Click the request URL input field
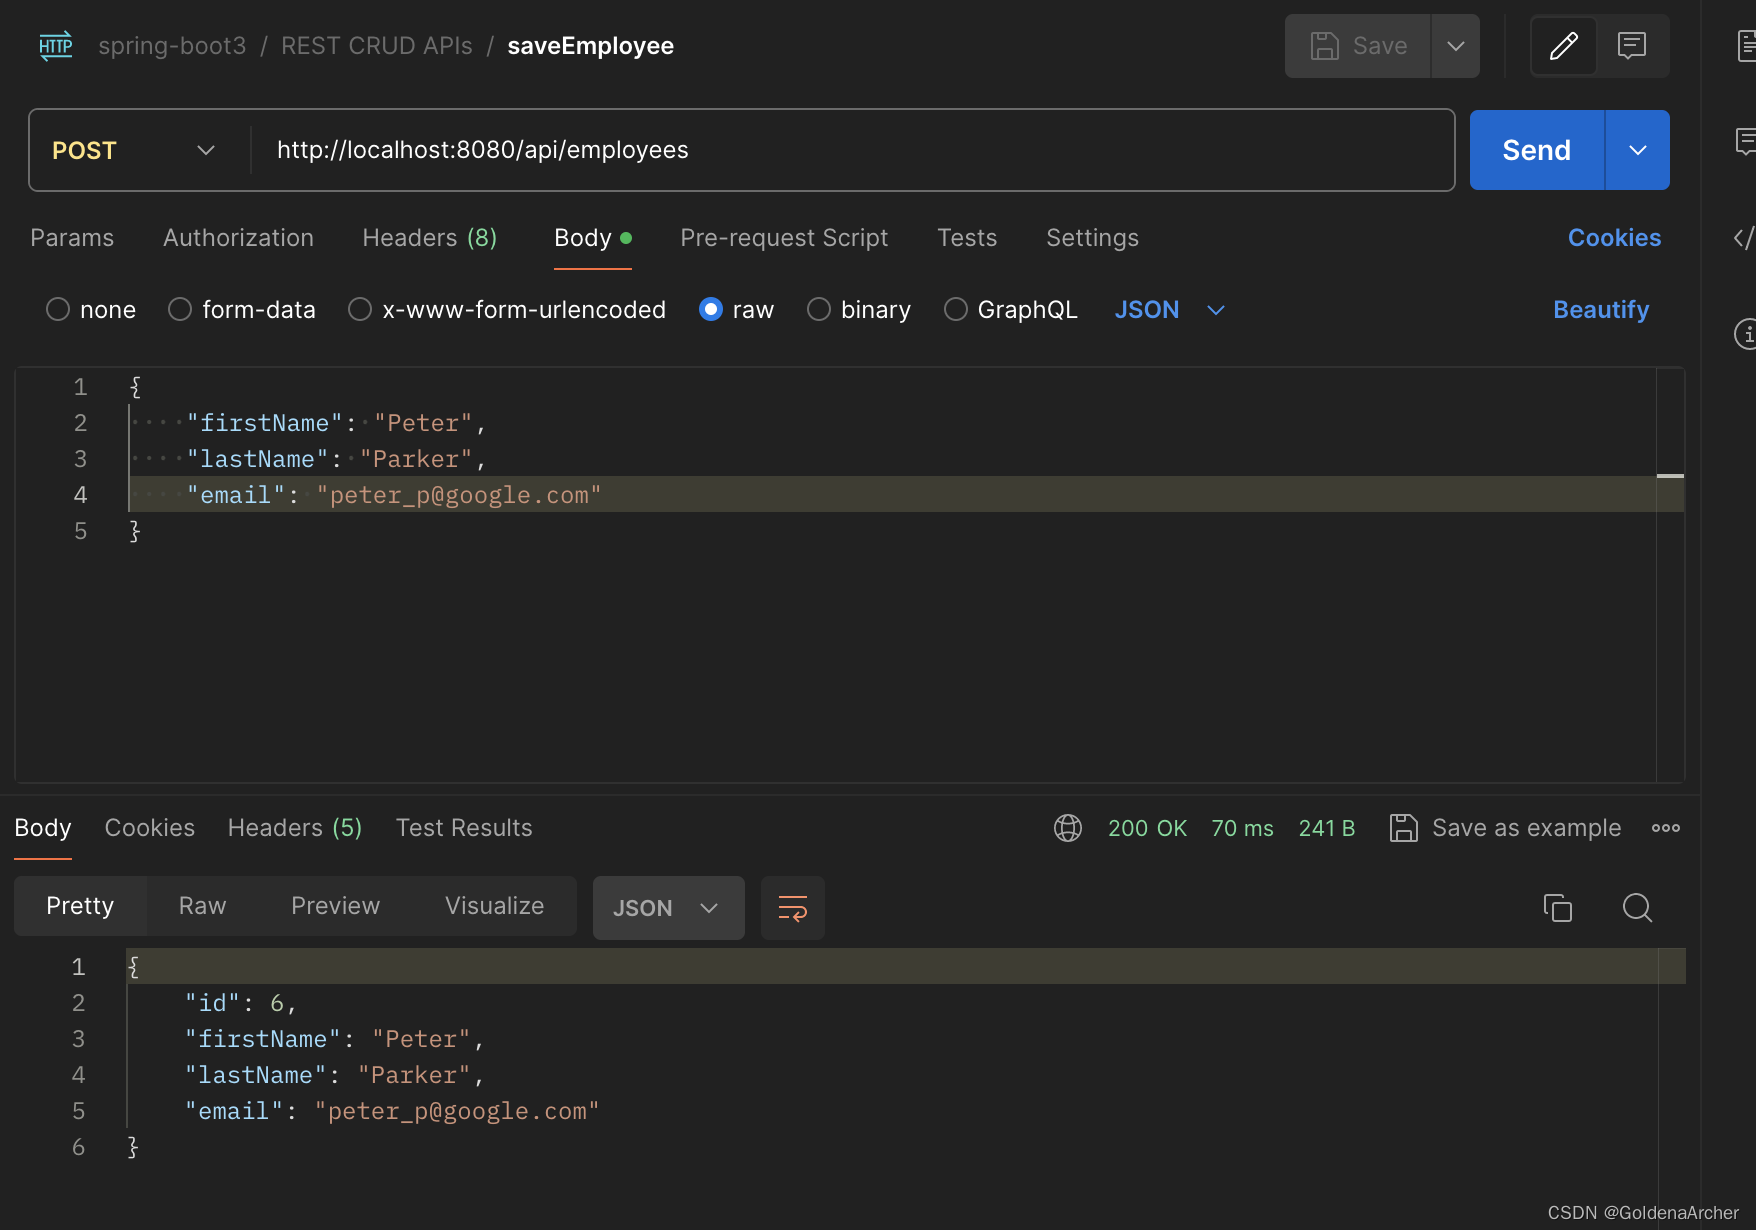The image size is (1756, 1230). tap(852, 150)
